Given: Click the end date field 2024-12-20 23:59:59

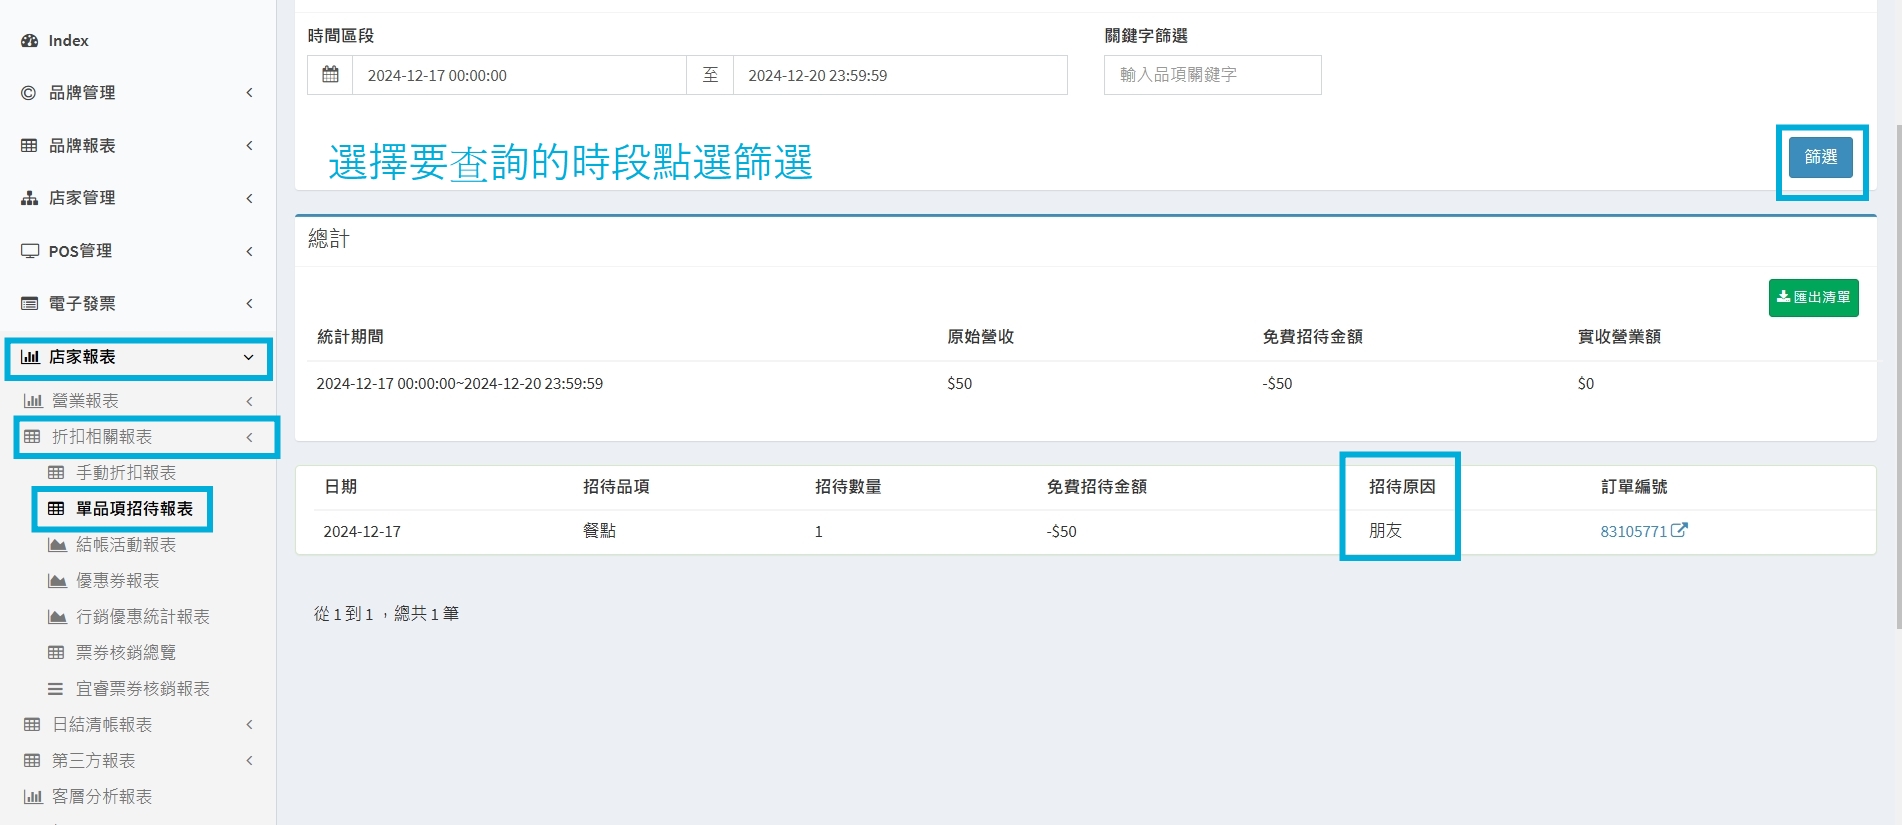Looking at the screenshot, I should (899, 75).
